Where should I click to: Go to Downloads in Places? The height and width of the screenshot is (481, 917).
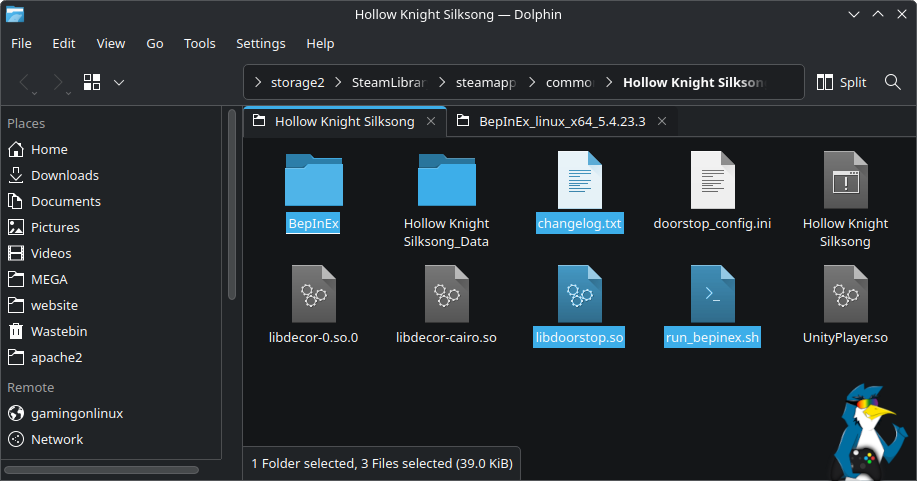tap(64, 175)
